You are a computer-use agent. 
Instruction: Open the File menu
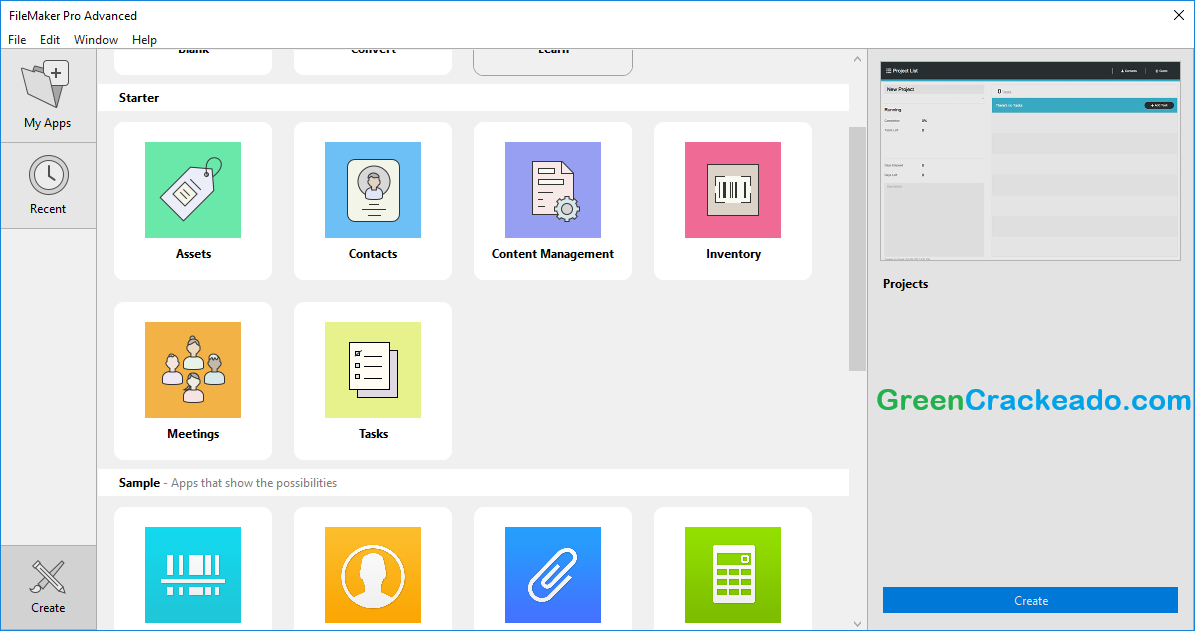16,39
